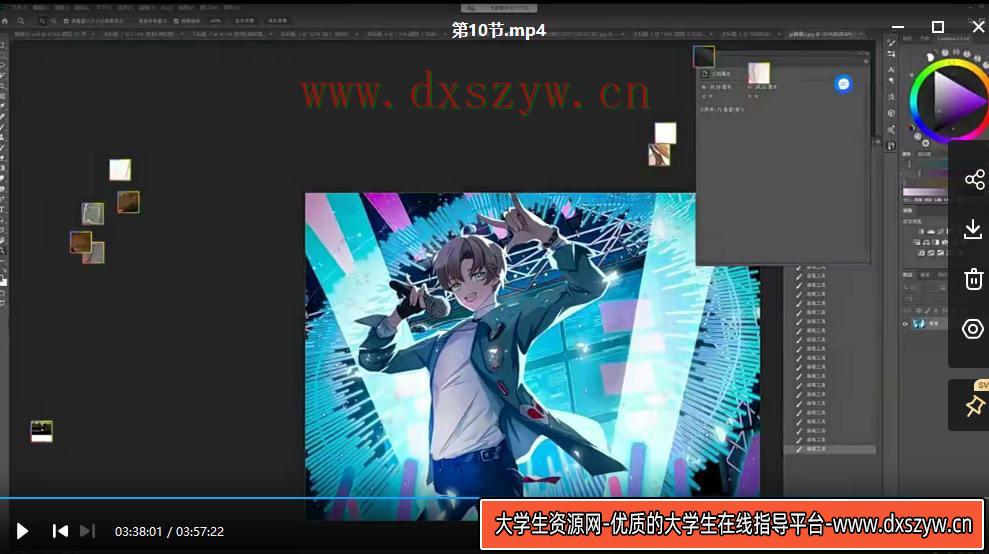989x554 pixels.
Task: Click the small thumbnail at bottom-left of canvas
Action: (x=42, y=431)
